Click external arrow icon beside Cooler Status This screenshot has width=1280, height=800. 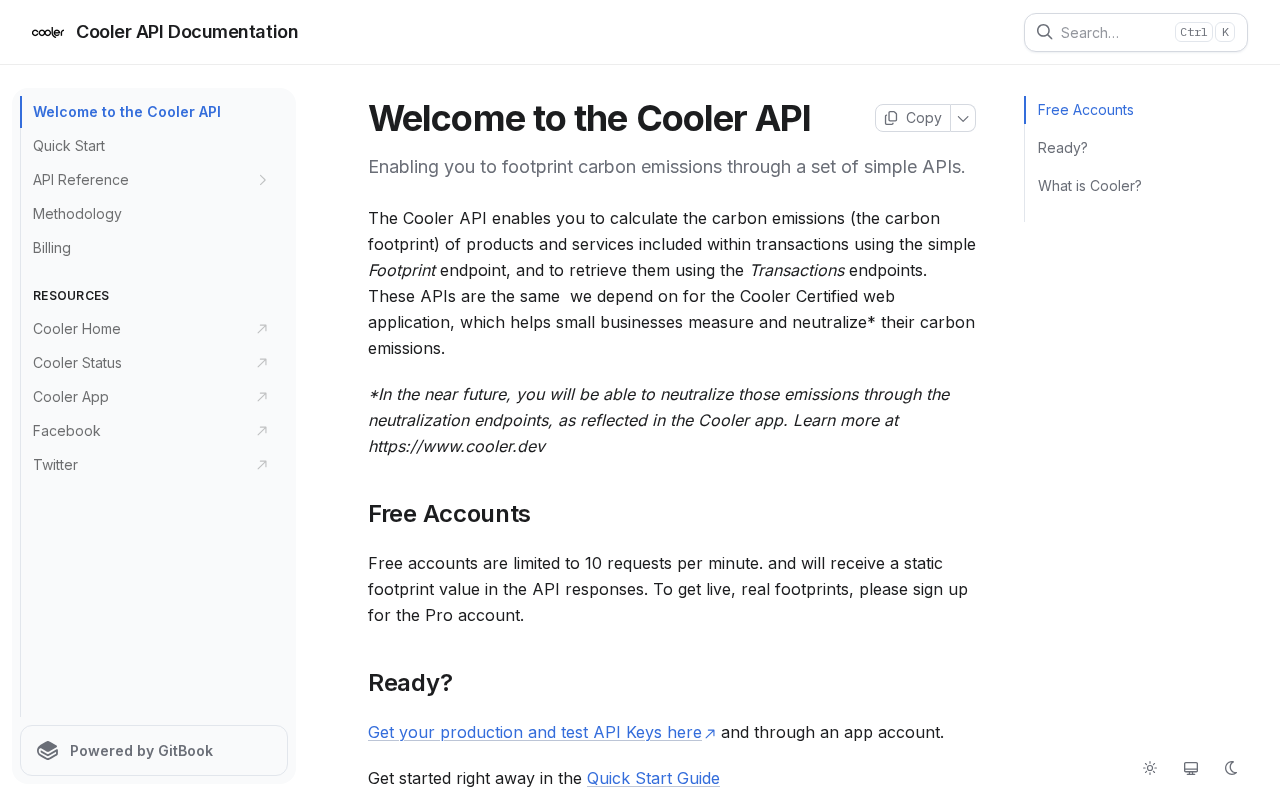[x=262, y=363]
